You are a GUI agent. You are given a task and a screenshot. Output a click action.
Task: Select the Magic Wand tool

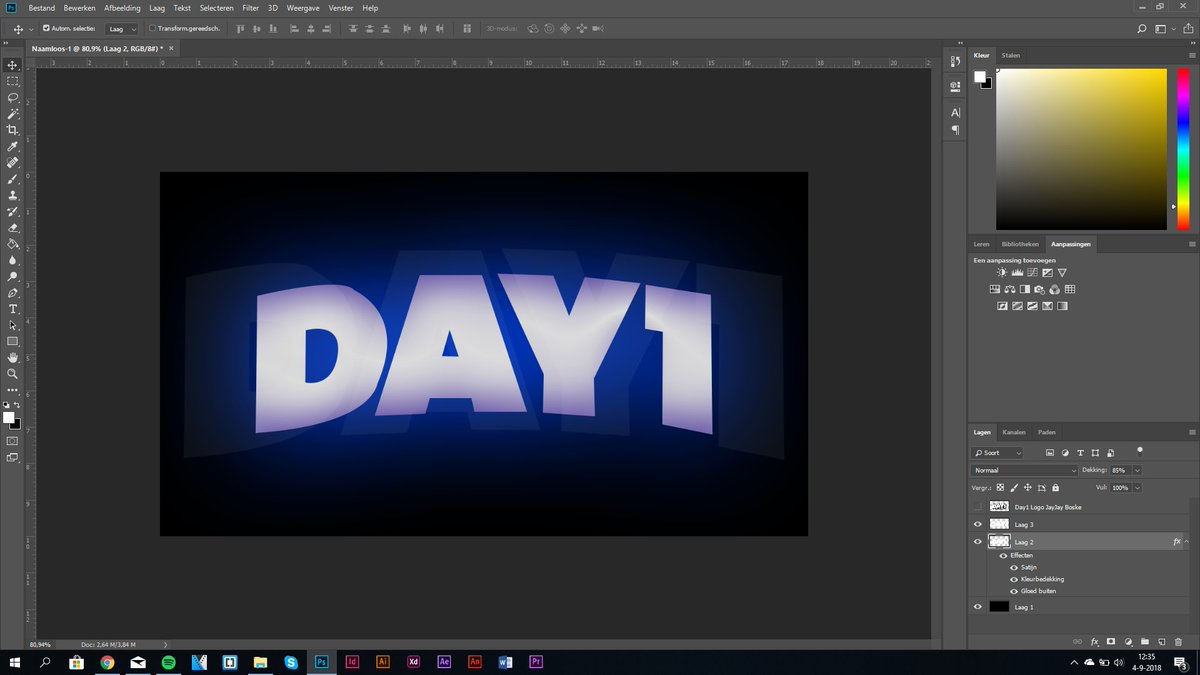[x=13, y=113]
